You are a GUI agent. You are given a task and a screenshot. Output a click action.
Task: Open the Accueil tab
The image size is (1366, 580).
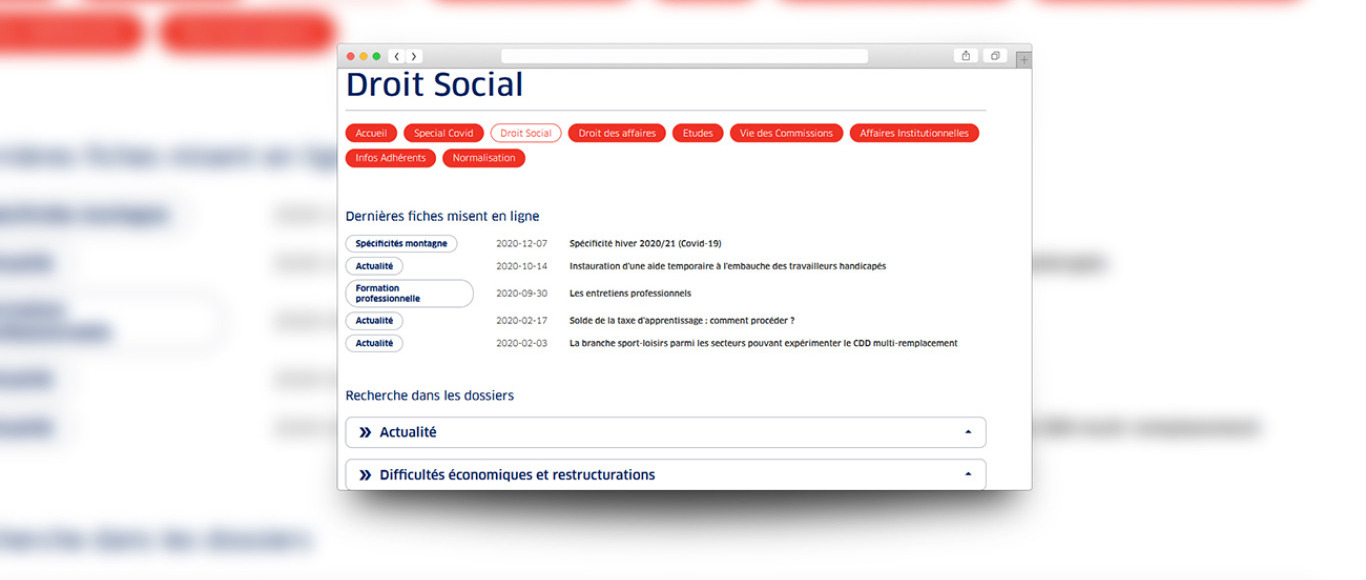pos(371,133)
